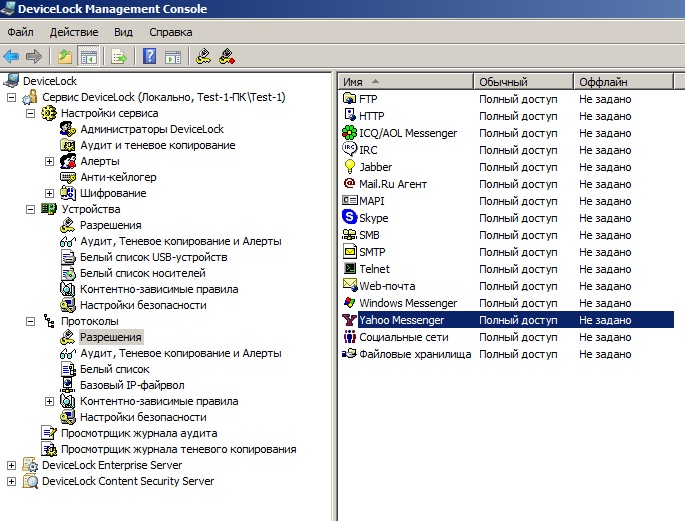The image size is (685, 521).
Task: Expand the Алерты node
Action: tap(49, 162)
